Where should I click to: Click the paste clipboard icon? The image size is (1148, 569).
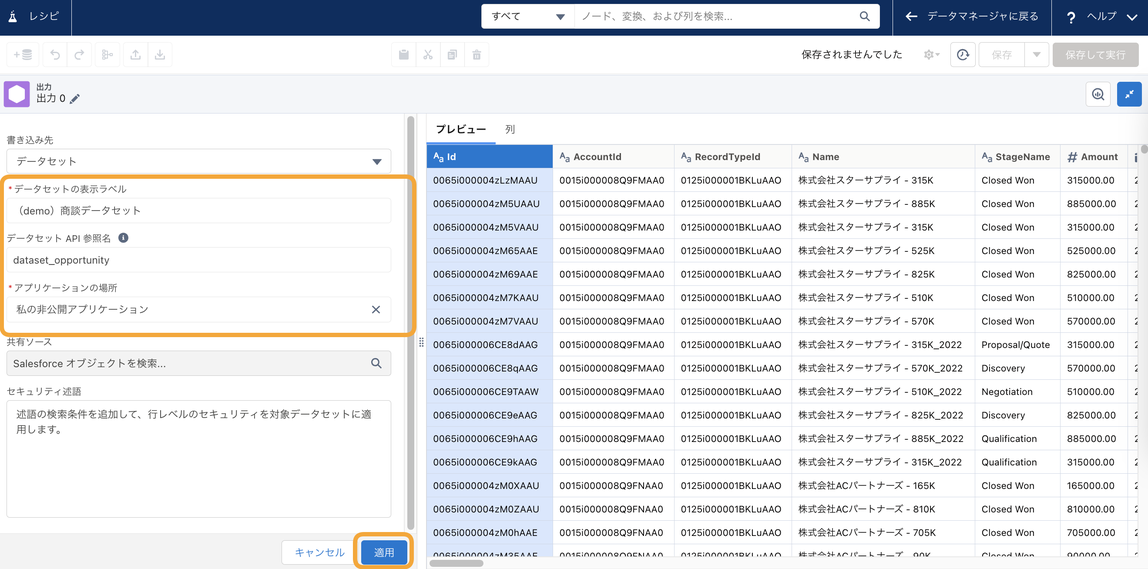[403, 55]
